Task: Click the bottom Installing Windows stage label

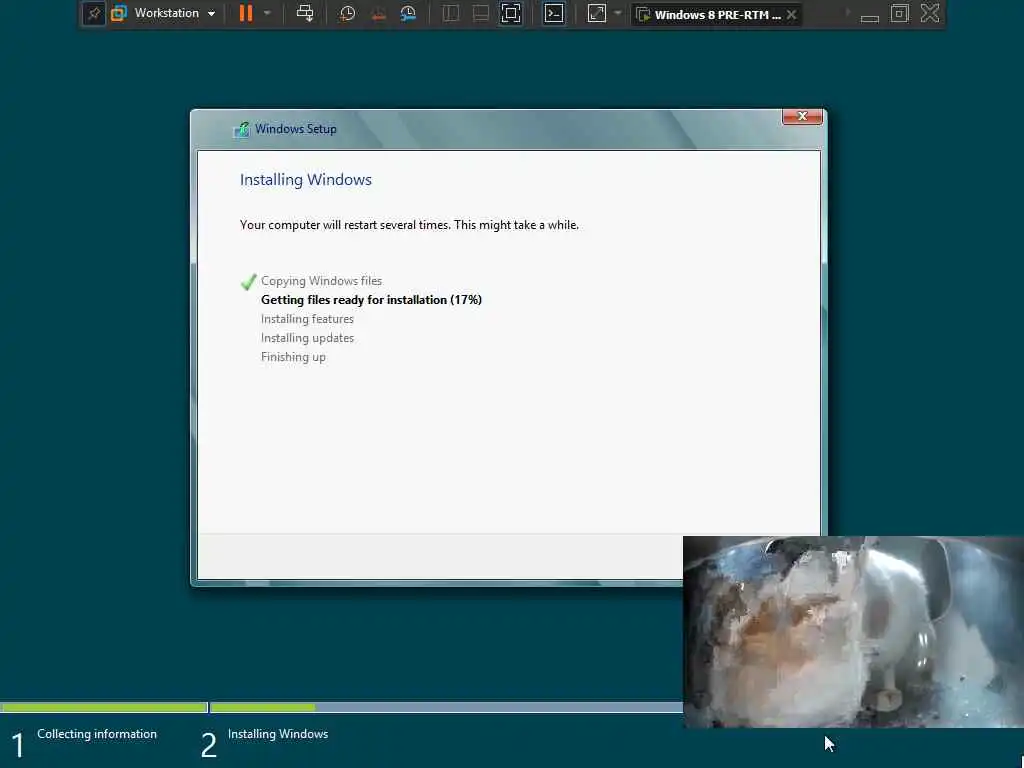Action: point(278,734)
